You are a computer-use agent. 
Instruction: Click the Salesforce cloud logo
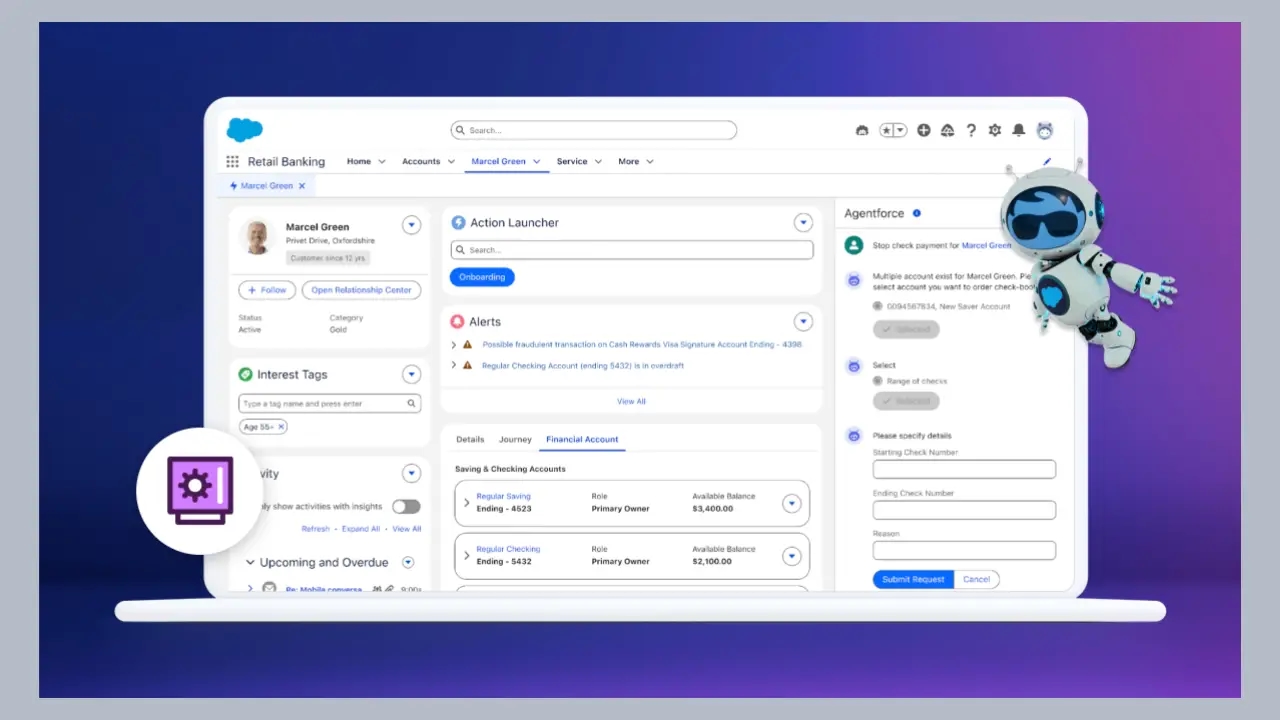(x=244, y=130)
